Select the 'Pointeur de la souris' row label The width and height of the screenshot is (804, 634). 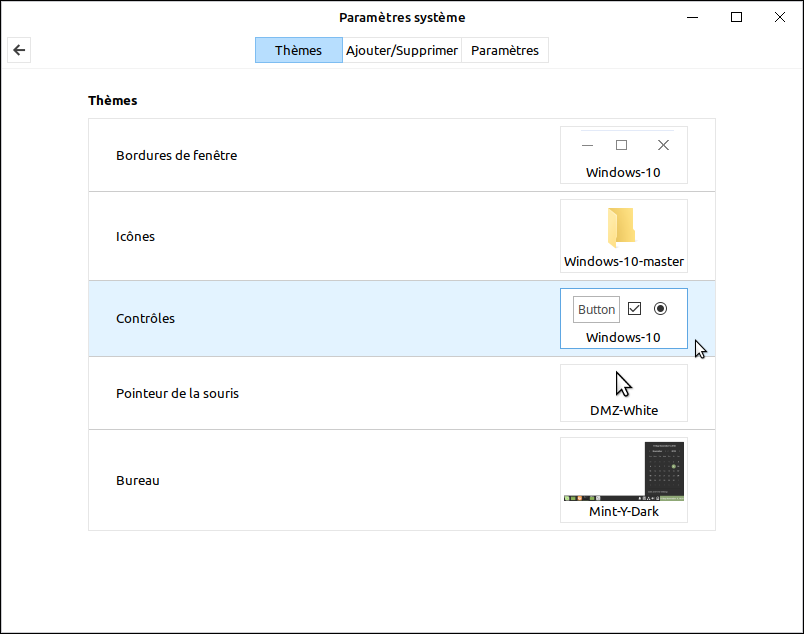point(177,394)
